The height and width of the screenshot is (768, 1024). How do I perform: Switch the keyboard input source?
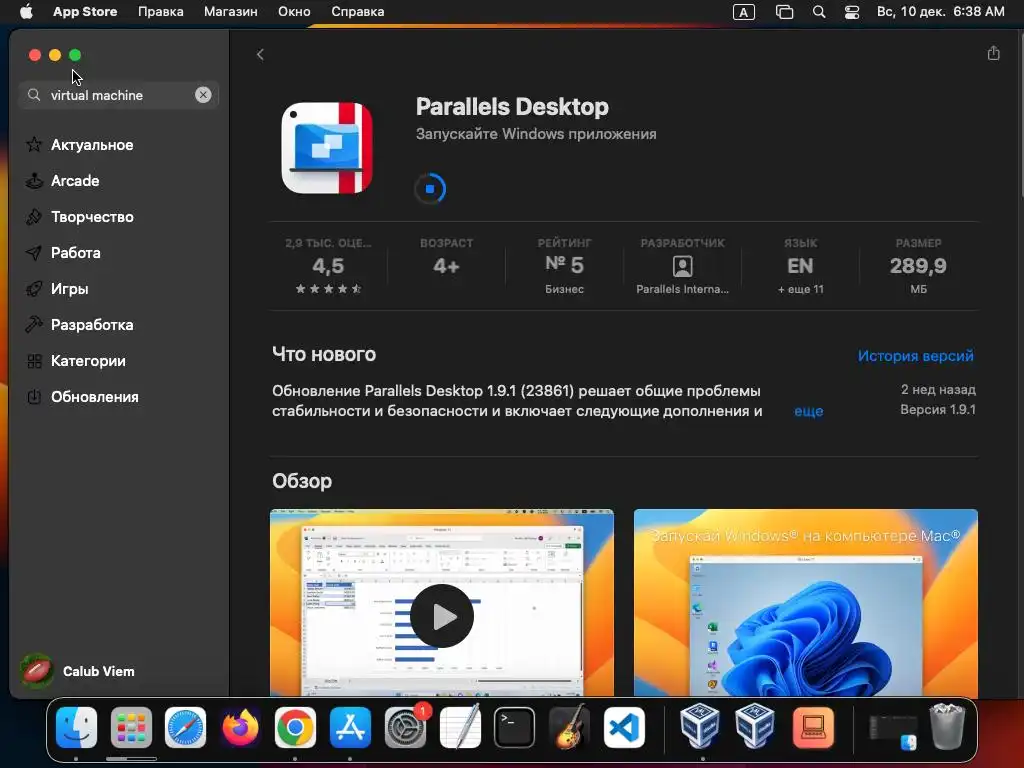point(744,12)
